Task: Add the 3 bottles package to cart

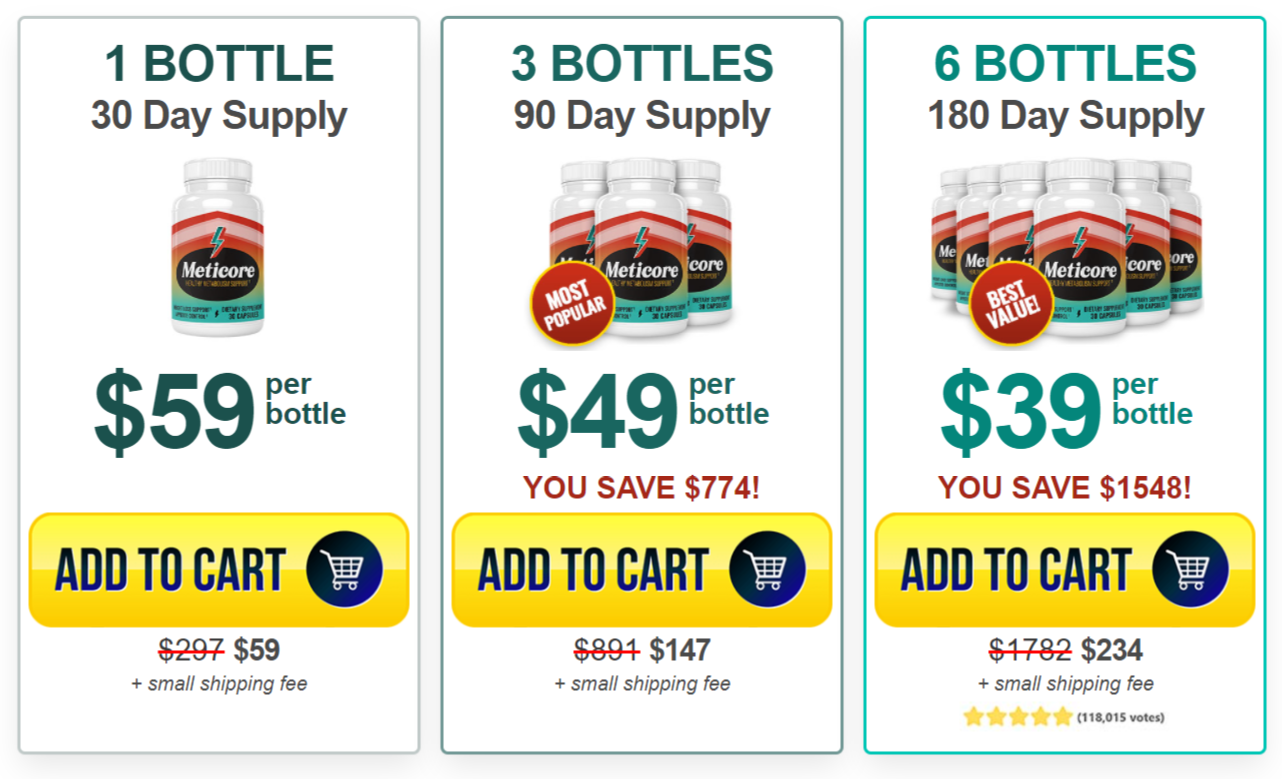Action: point(642,570)
